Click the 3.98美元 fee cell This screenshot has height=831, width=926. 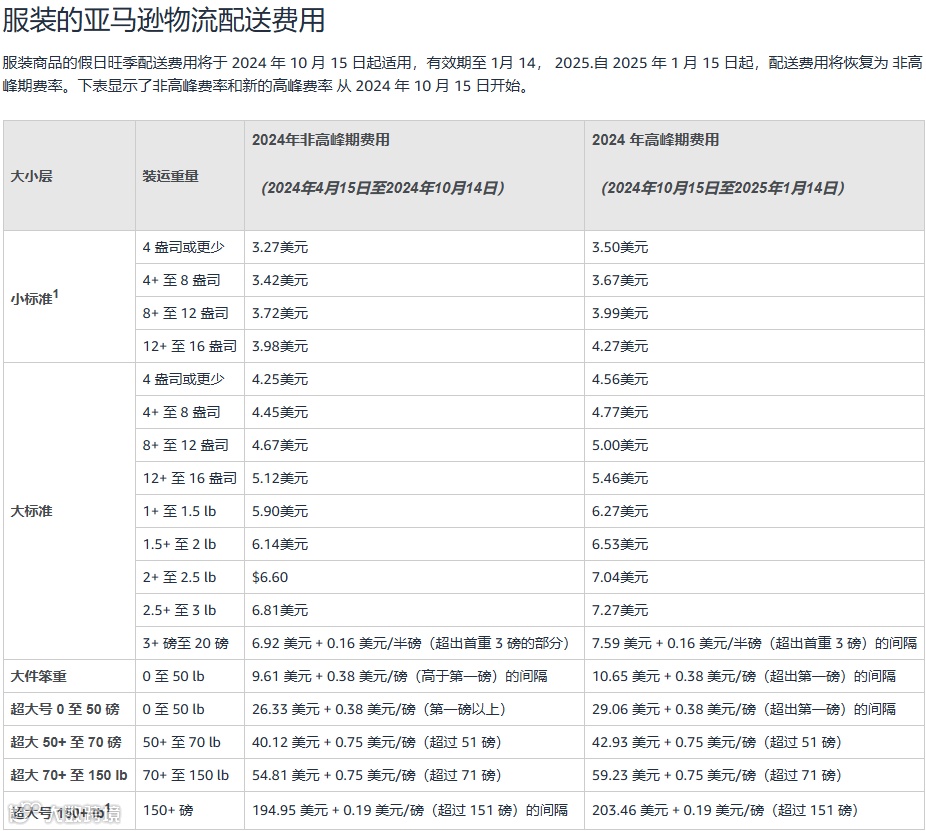[x=415, y=346]
